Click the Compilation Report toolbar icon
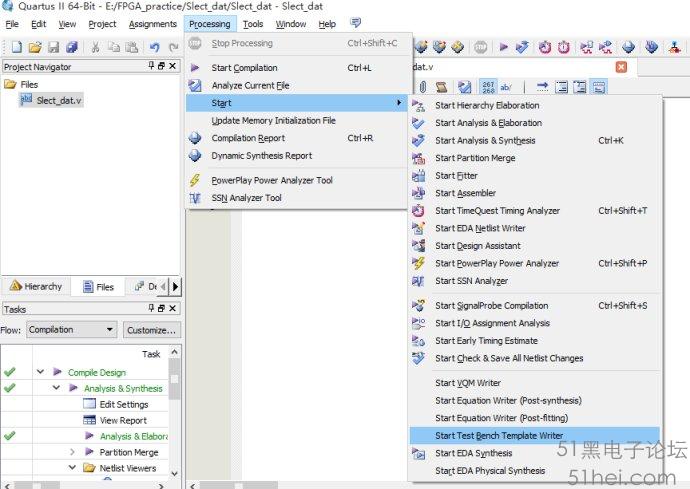 click(x=629, y=47)
